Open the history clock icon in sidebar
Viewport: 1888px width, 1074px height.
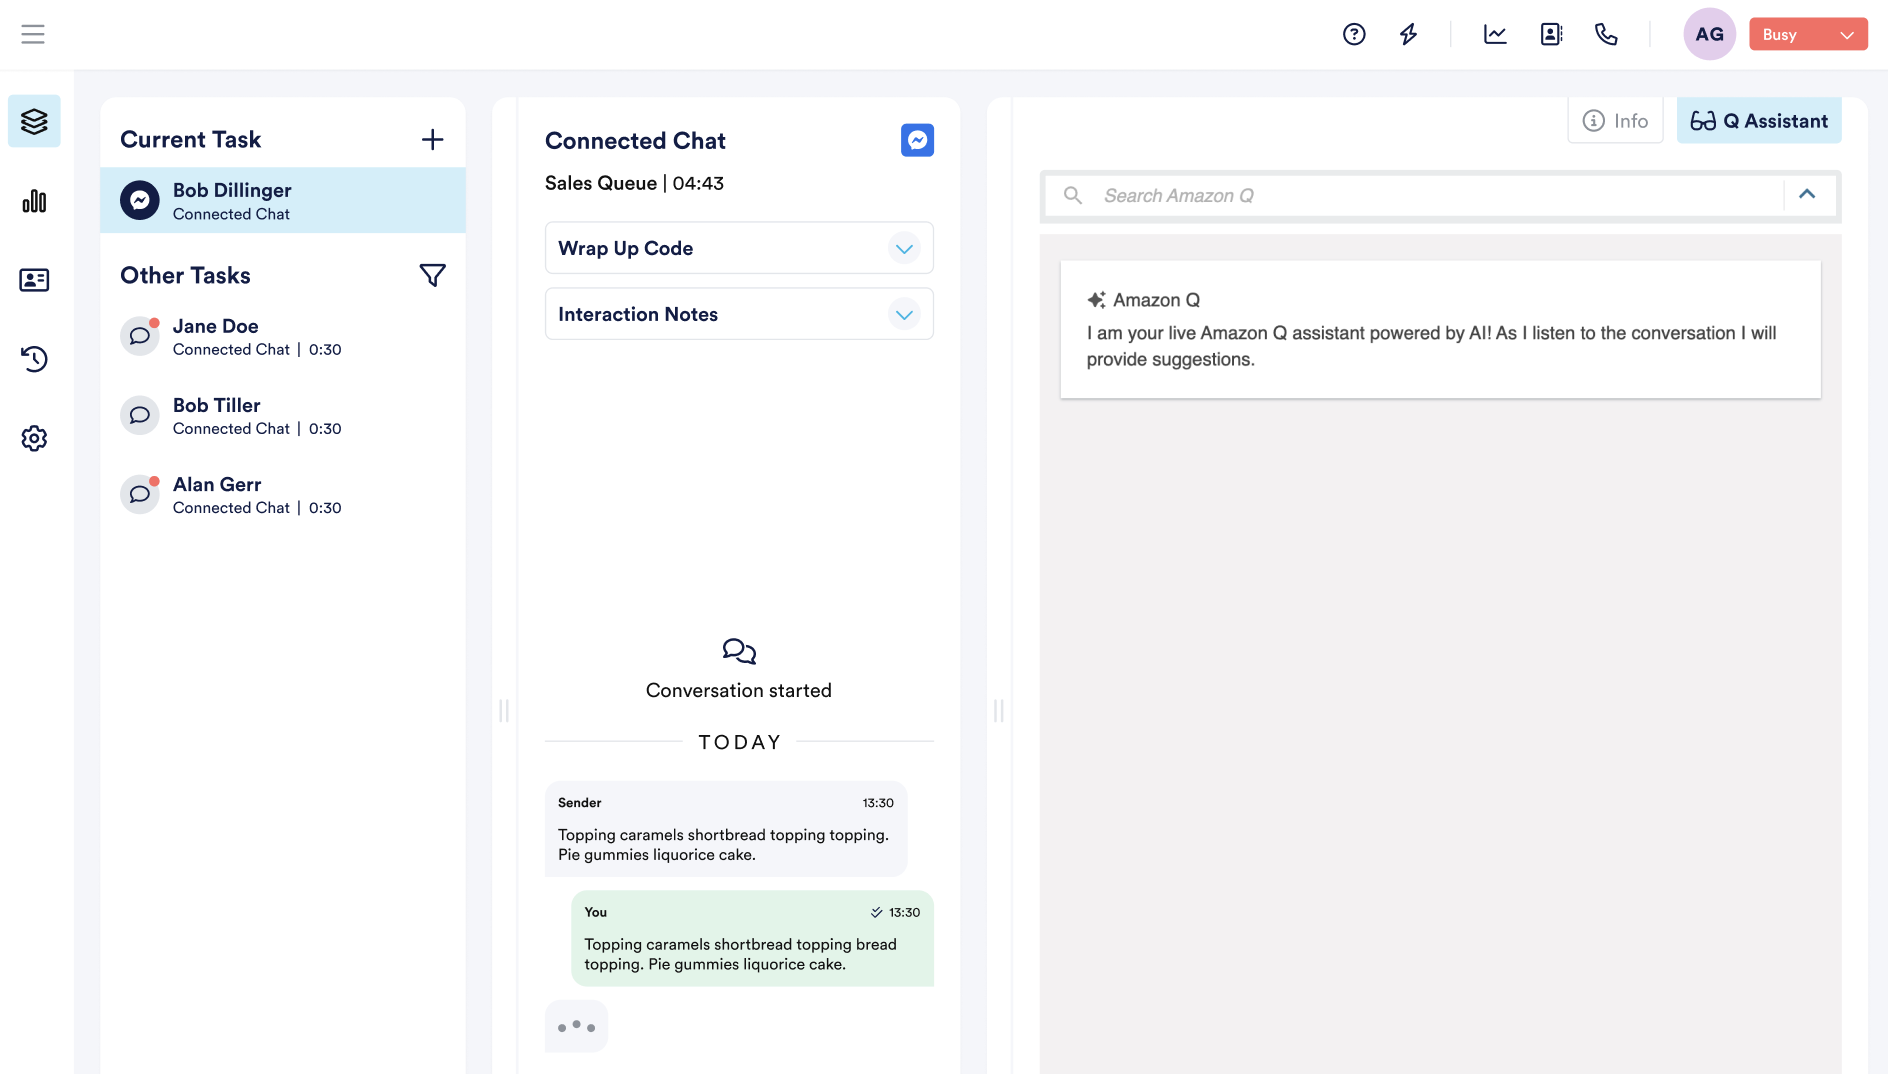(34, 359)
